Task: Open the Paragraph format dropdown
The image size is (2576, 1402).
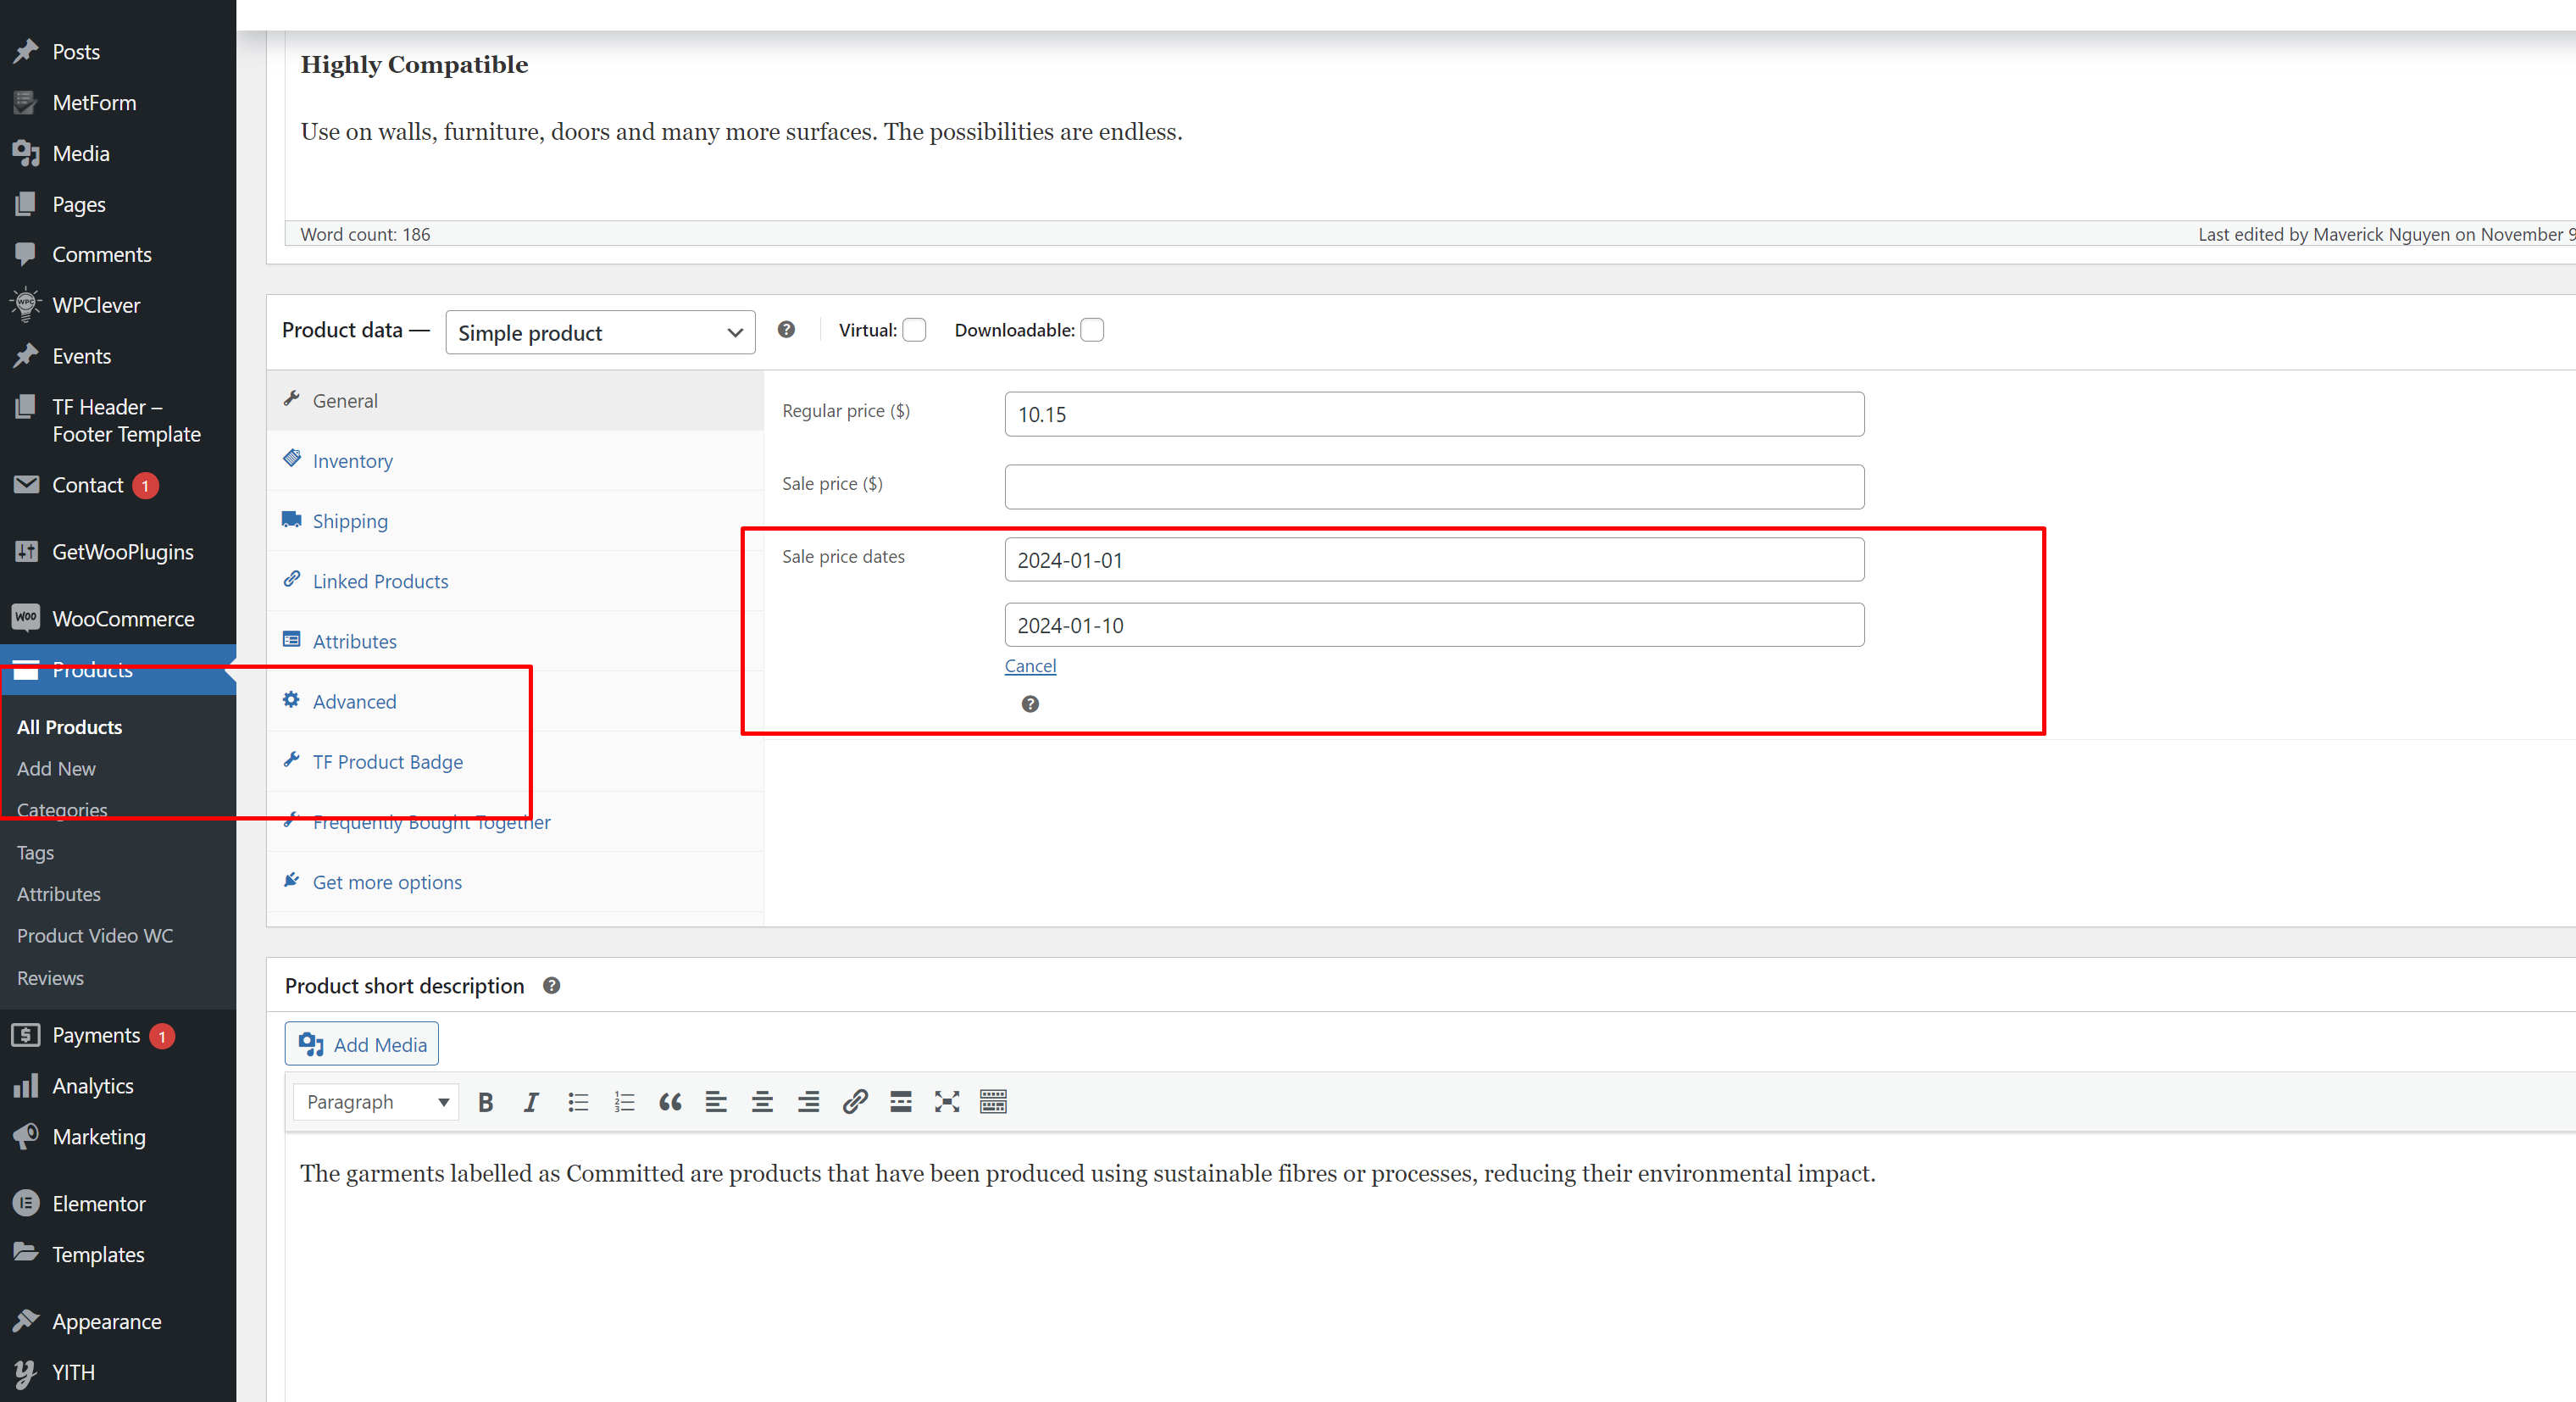Action: (x=376, y=1102)
